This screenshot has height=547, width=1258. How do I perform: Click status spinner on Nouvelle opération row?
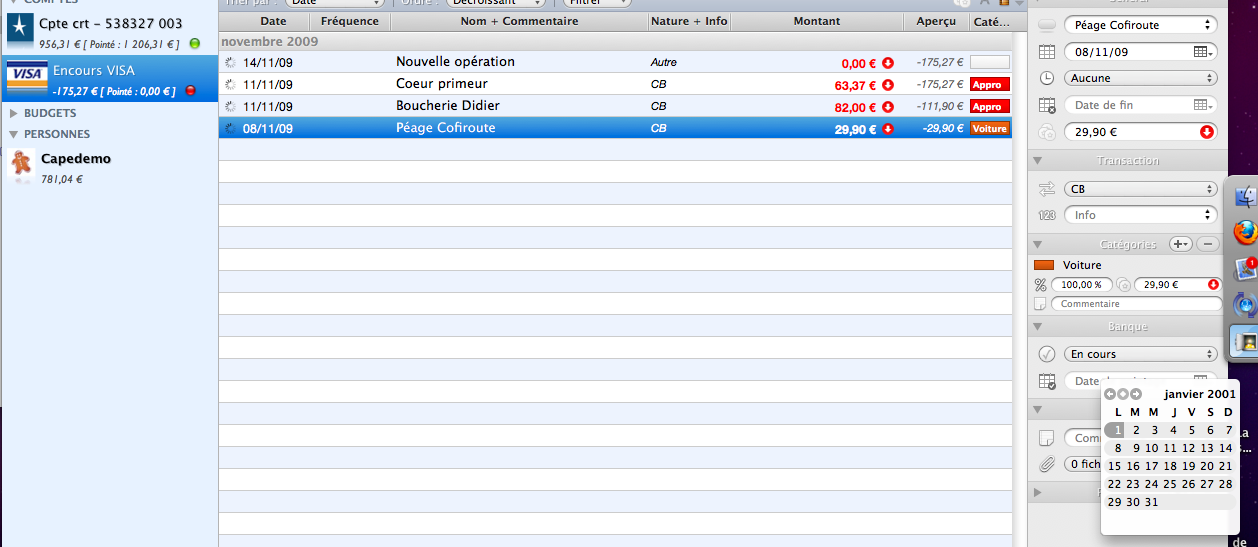tap(232, 62)
